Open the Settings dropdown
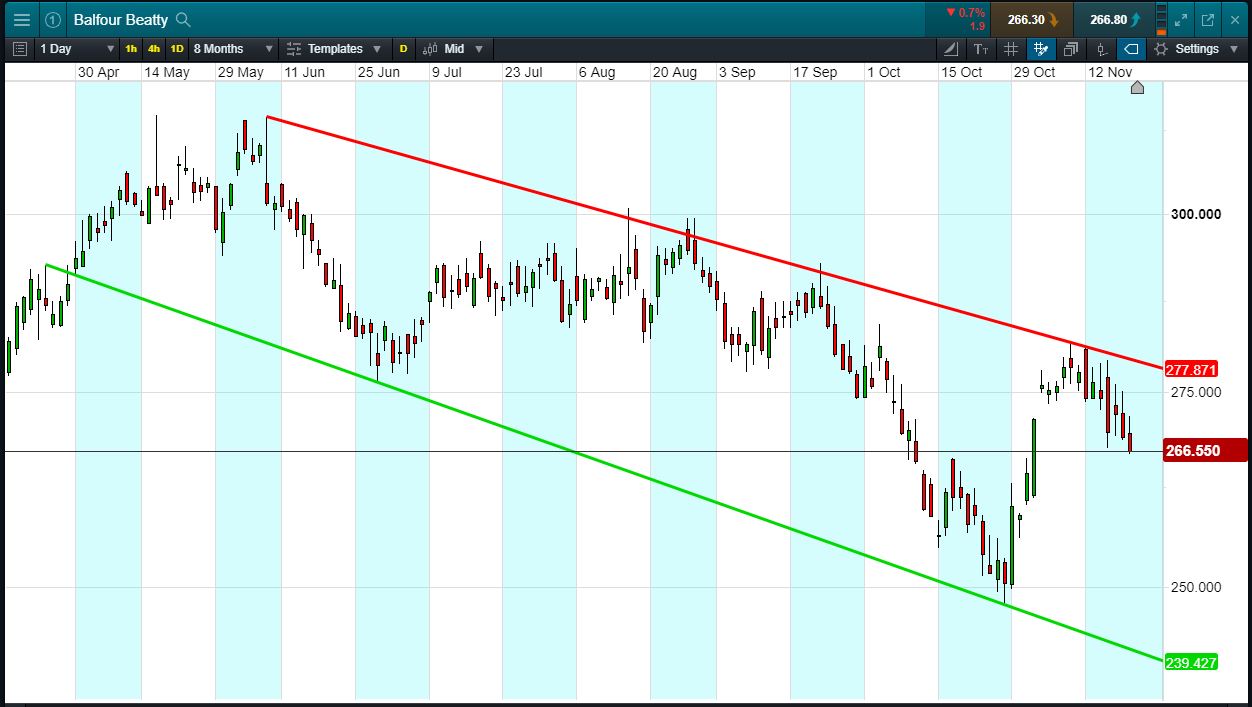This screenshot has height=707, width=1252. [1195, 48]
